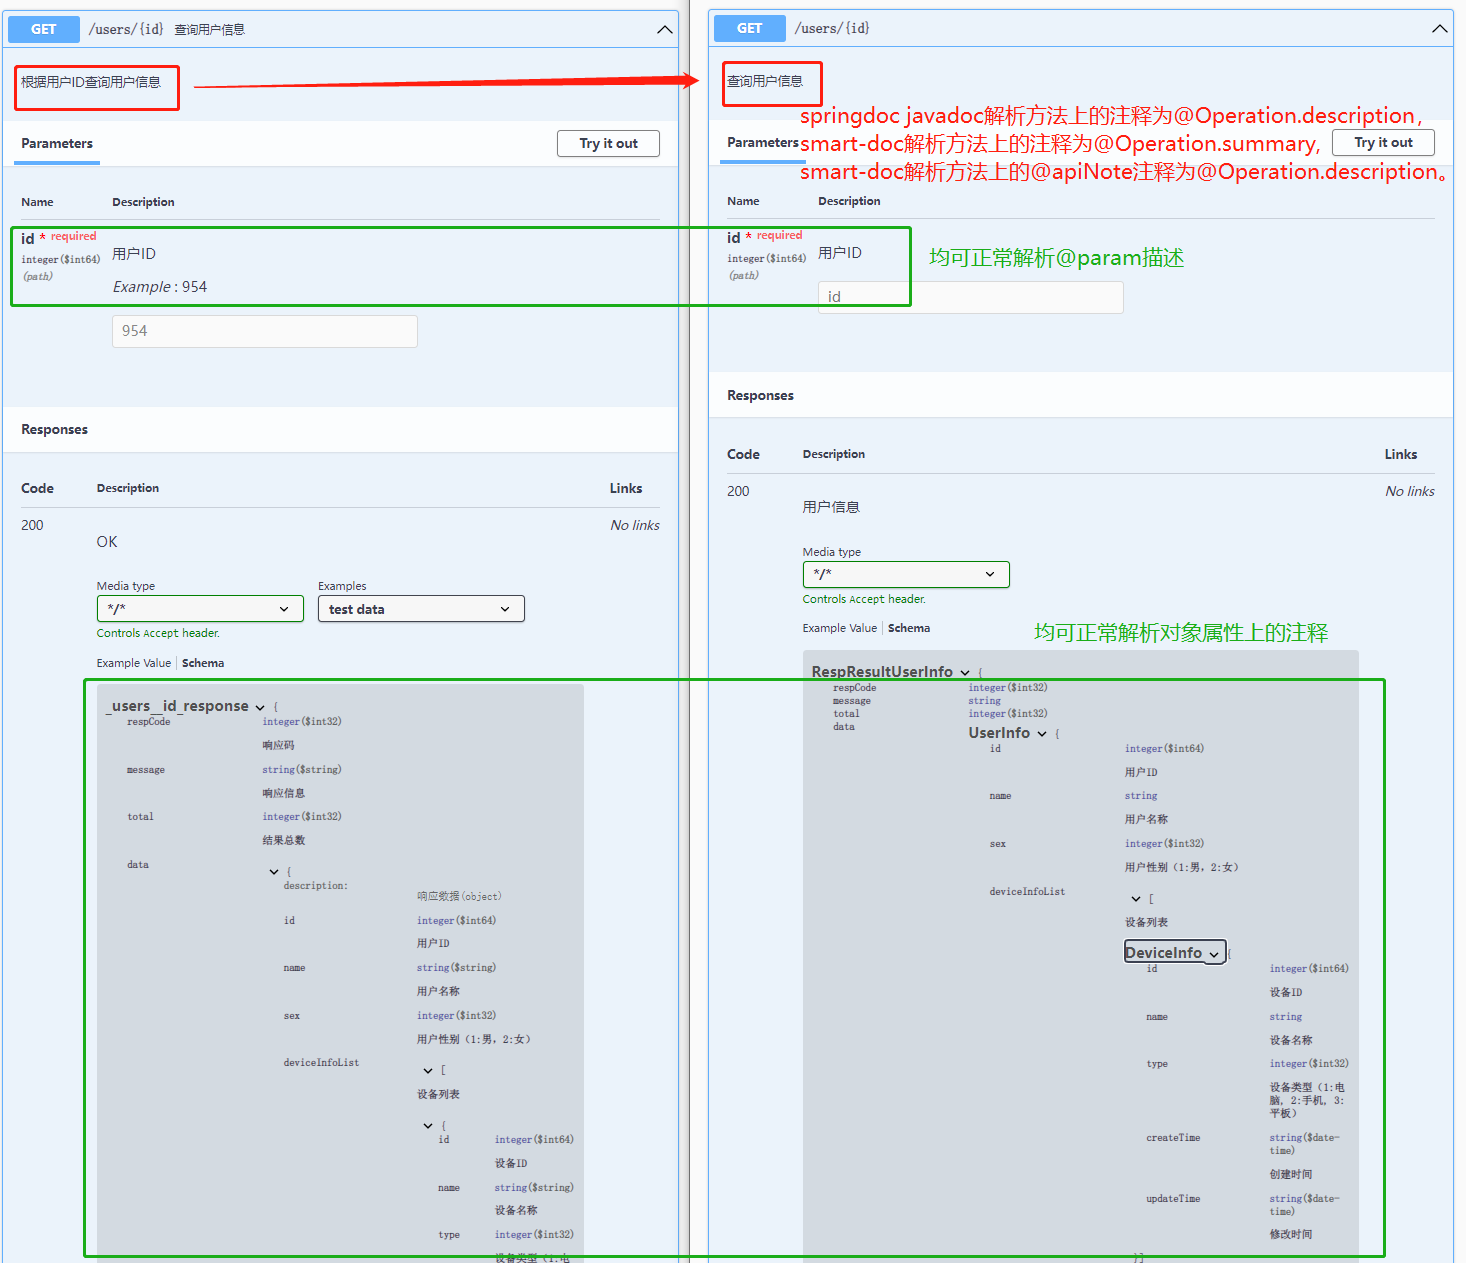Viewport: 1466px width, 1263px height.
Task: Click the 'Example : 954' text
Action: click(160, 287)
